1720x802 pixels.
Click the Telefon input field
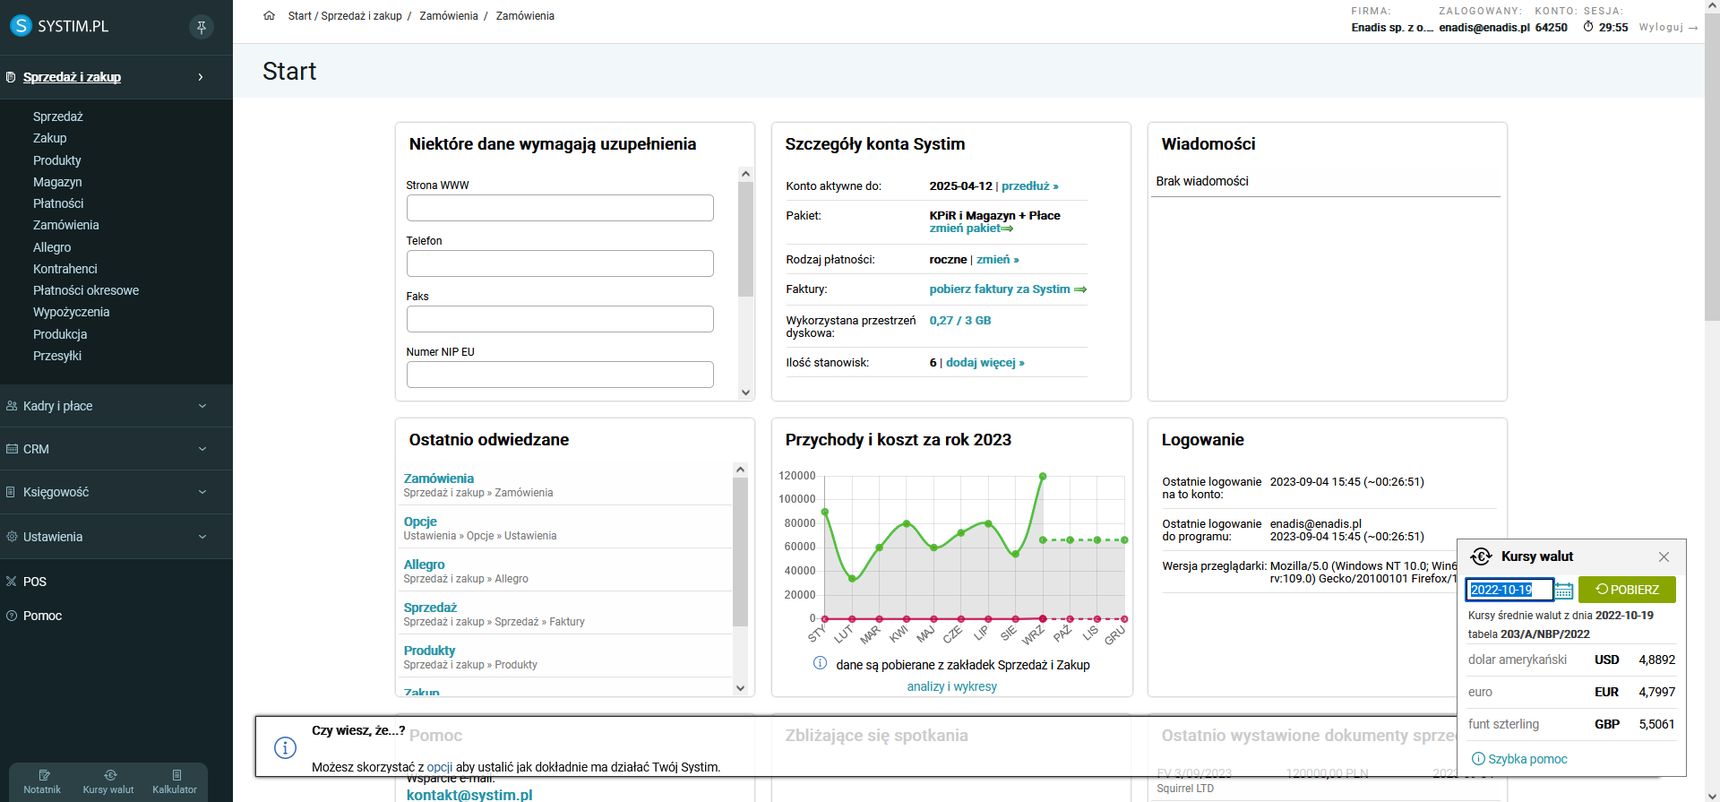pos(560,263)
